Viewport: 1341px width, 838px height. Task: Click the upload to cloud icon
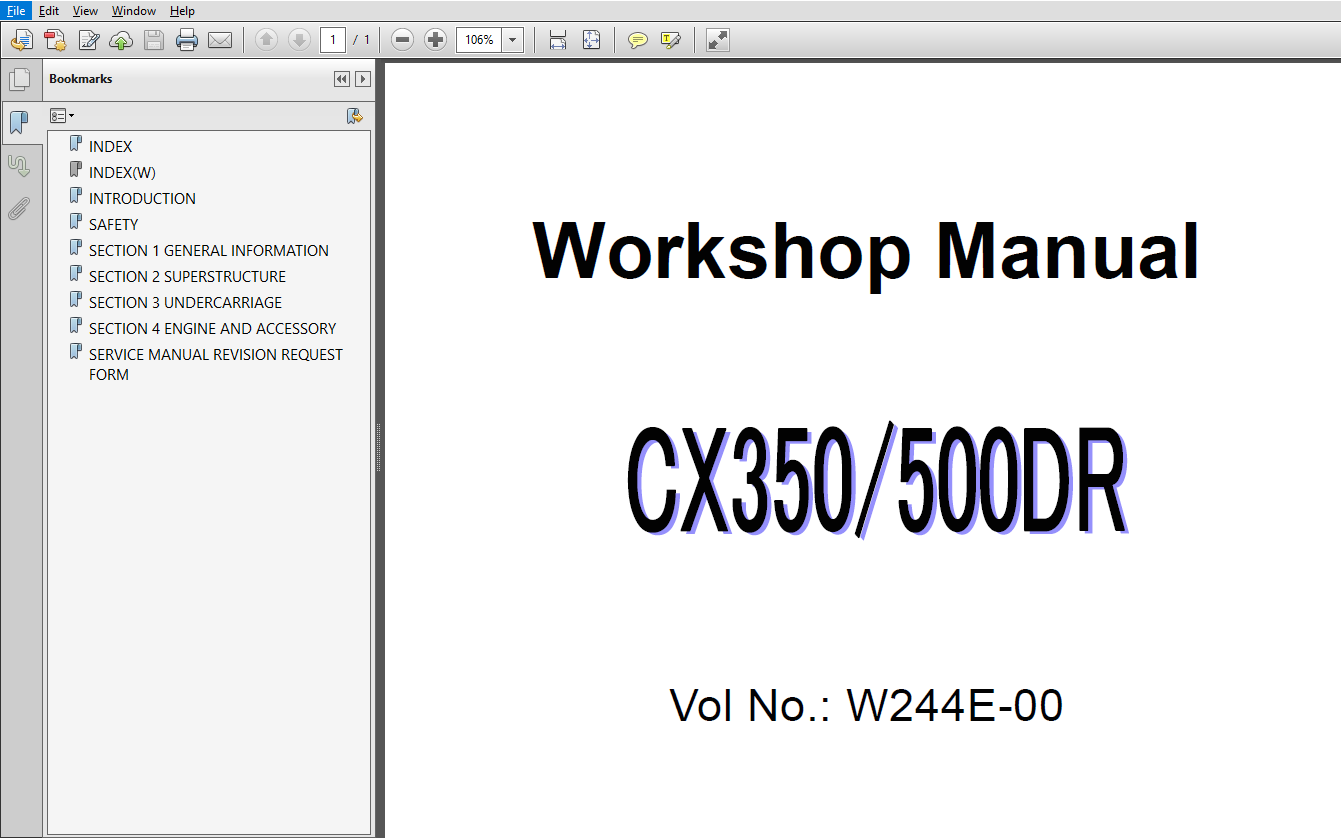pos(121,40)
